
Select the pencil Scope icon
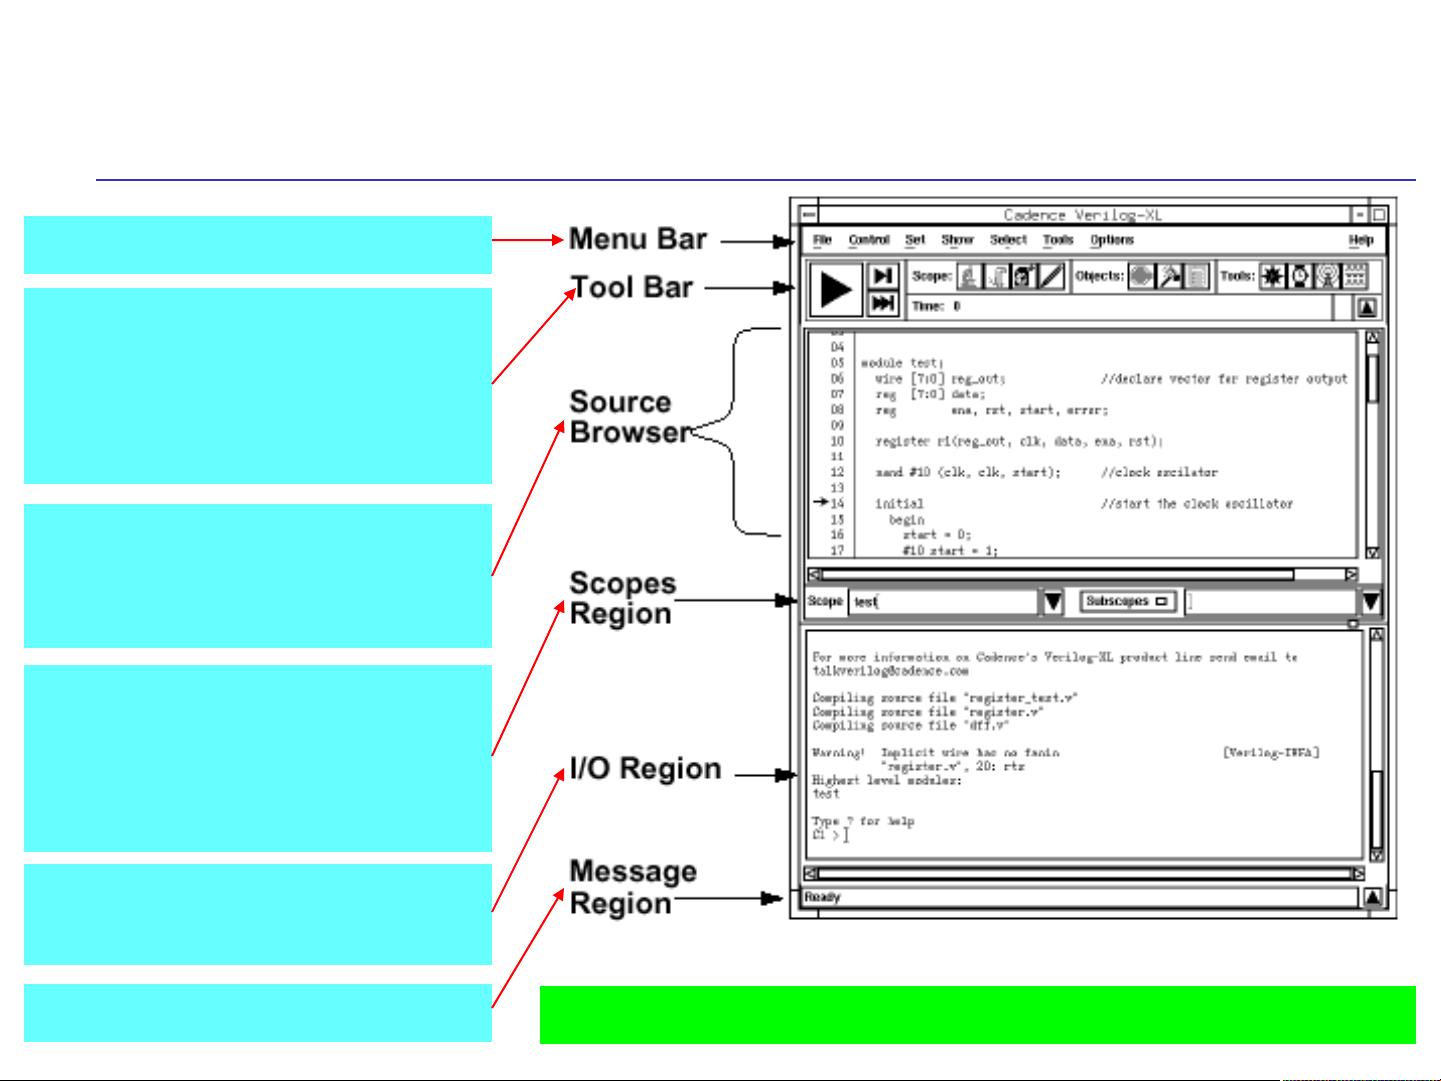(x=1051, y=277)
